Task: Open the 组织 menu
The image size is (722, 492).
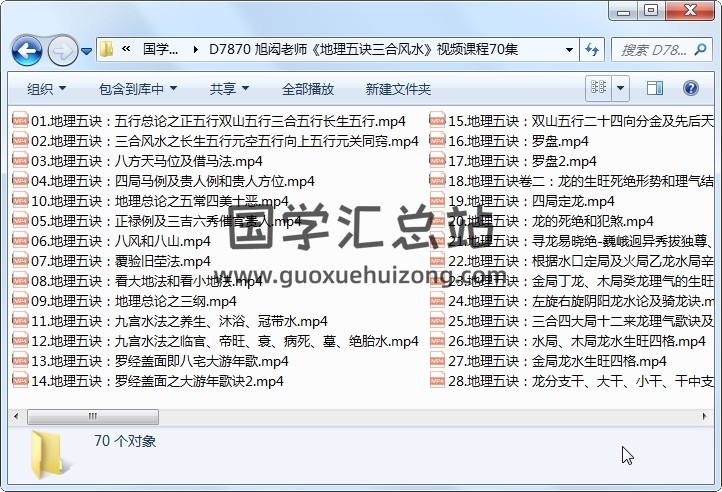Action: tap(46, 89)
